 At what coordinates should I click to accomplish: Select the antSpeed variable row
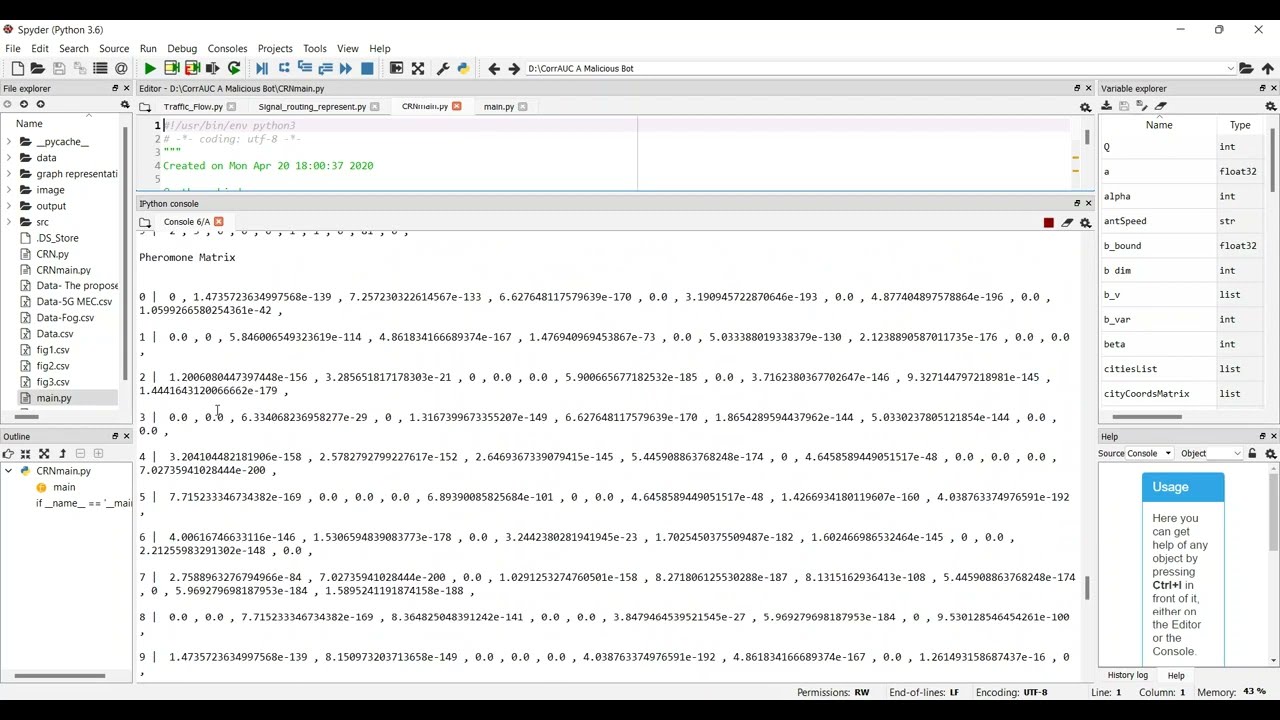click(x=1182, y=221)
